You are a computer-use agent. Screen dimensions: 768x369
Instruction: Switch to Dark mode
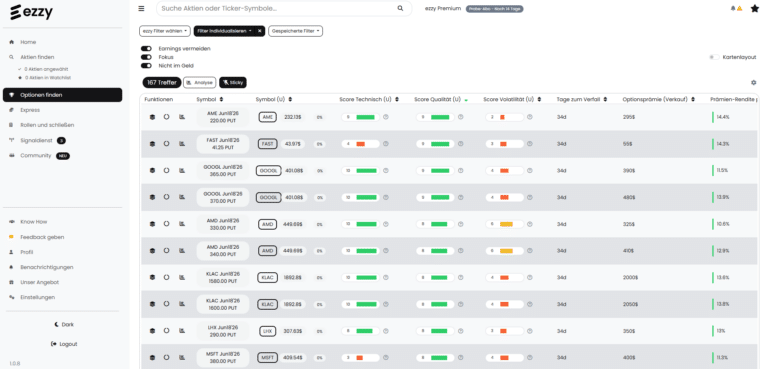tap(64, 325)
